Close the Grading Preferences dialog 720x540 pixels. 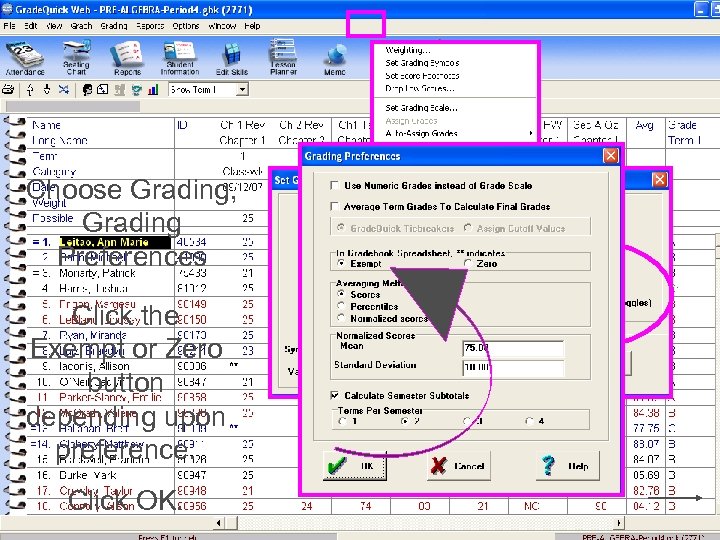pyautogui.click(x=610, y=156)
